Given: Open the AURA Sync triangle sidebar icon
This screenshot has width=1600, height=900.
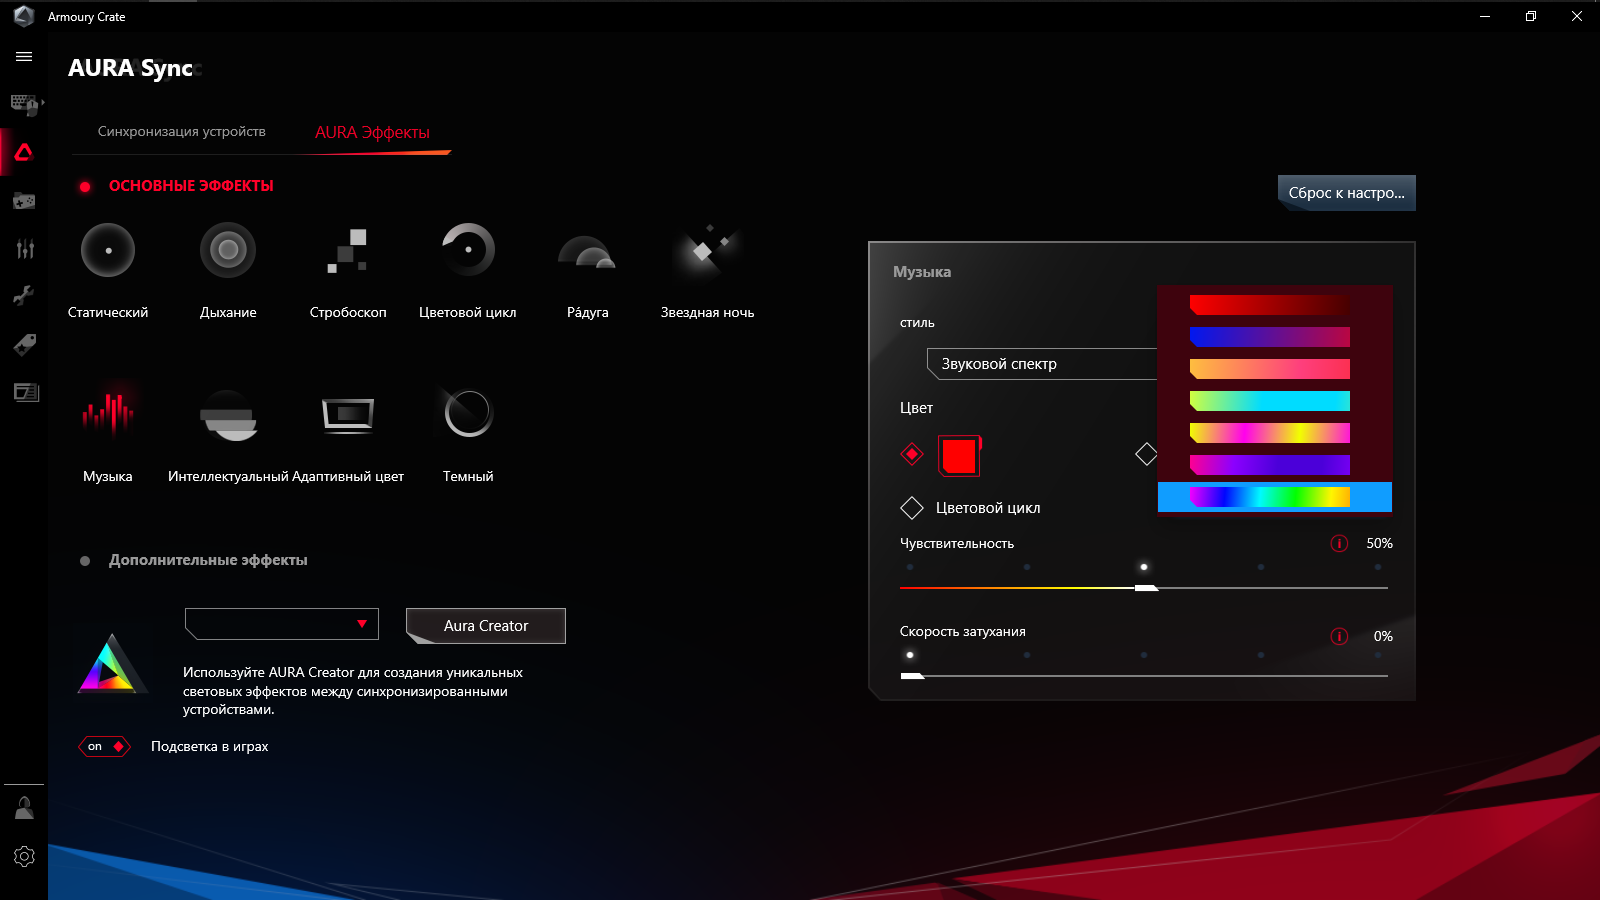Looking at the screenshot, I should (24, 152).
